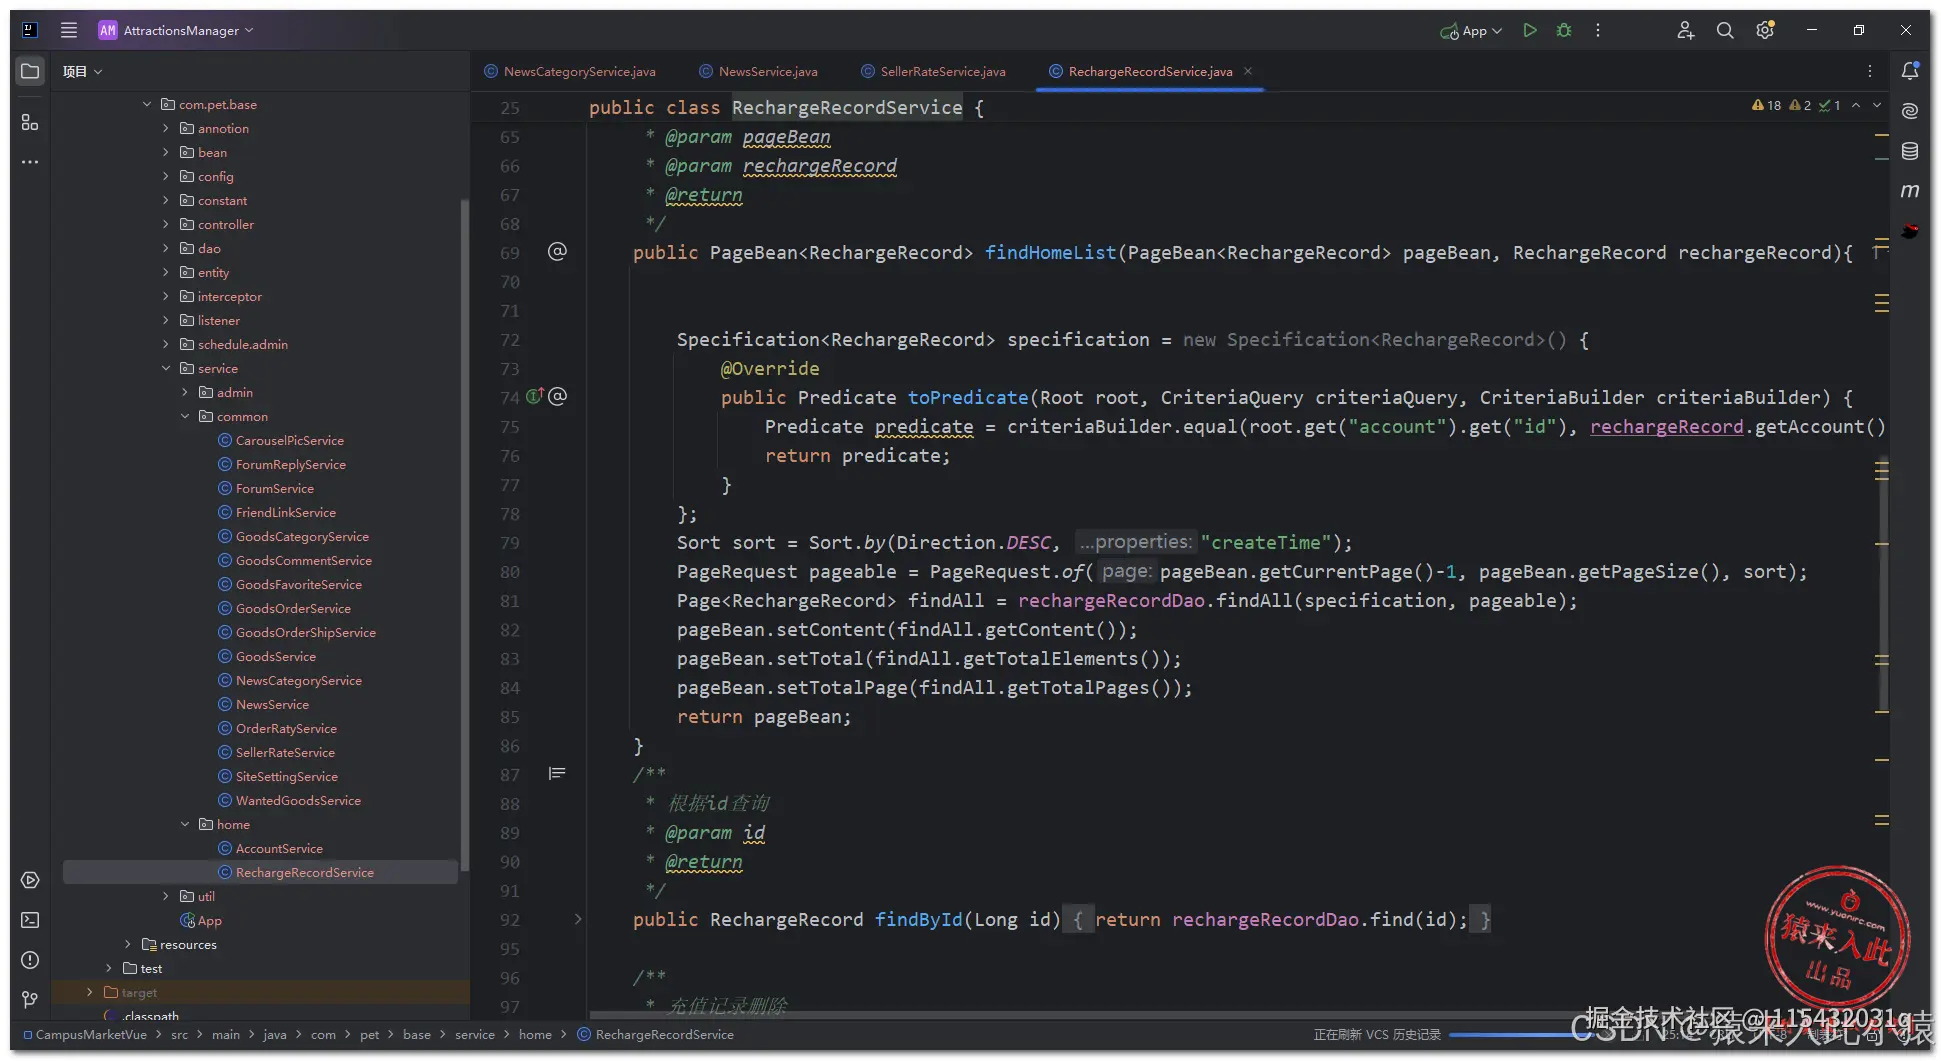Click the project tree scrollbar
The image size is (1941, 1061).
[x=464, y=535]
